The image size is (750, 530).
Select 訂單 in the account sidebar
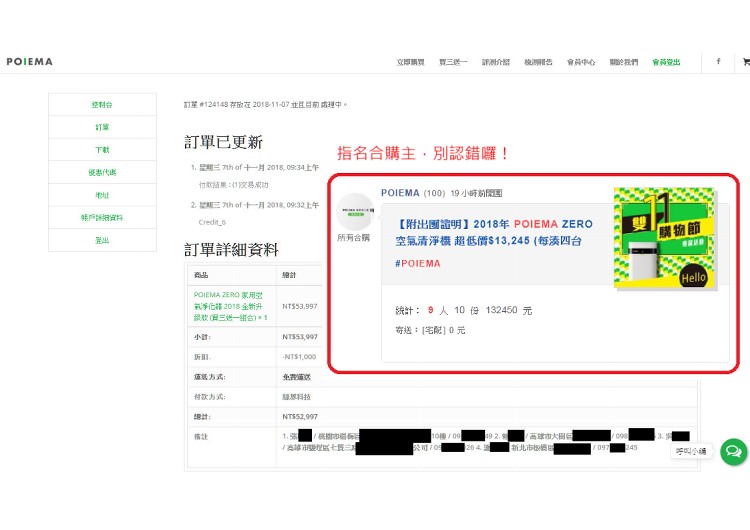click(x=102, y=127)
